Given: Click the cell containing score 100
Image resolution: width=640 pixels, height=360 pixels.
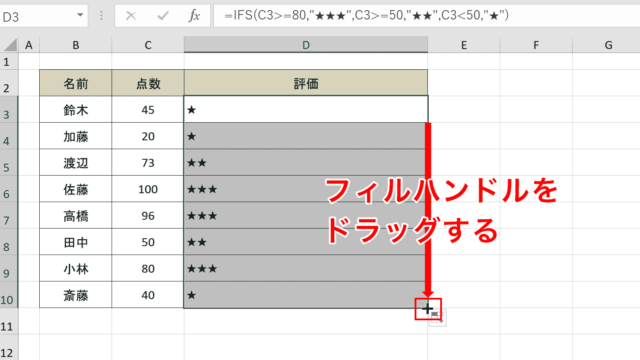Looking at the screenshot, I should click(x=148, y=189).
